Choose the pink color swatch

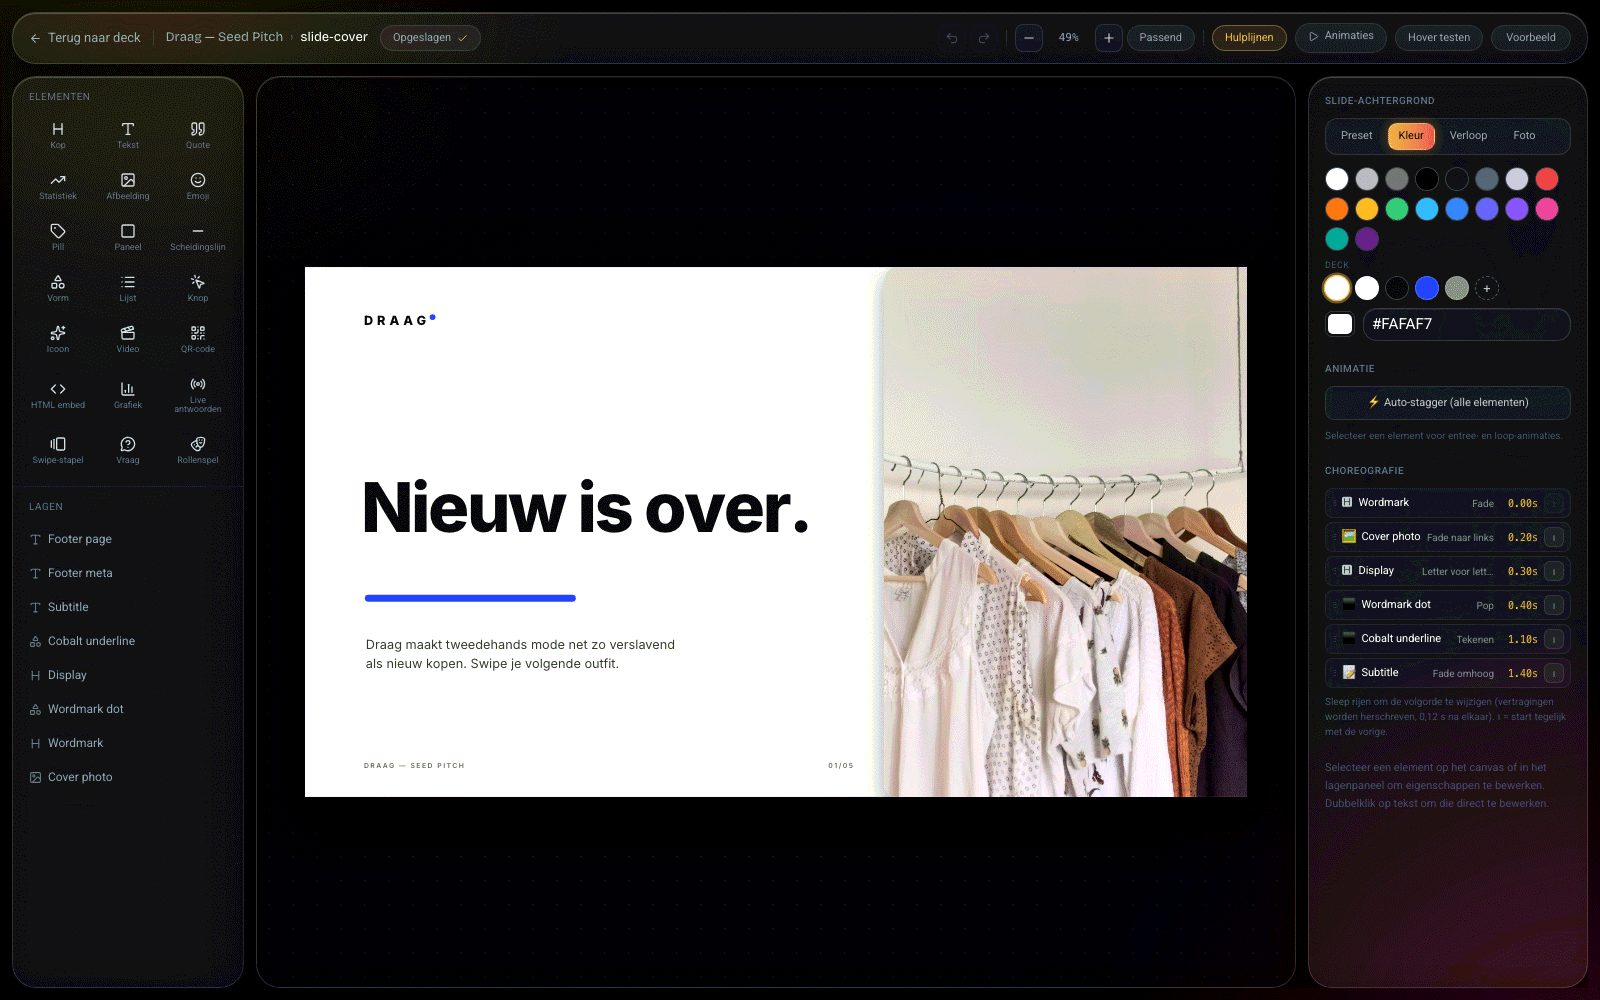click(1547, 209)
